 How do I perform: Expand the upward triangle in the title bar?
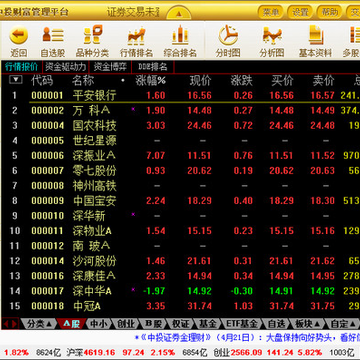click(x=179, y=14)
